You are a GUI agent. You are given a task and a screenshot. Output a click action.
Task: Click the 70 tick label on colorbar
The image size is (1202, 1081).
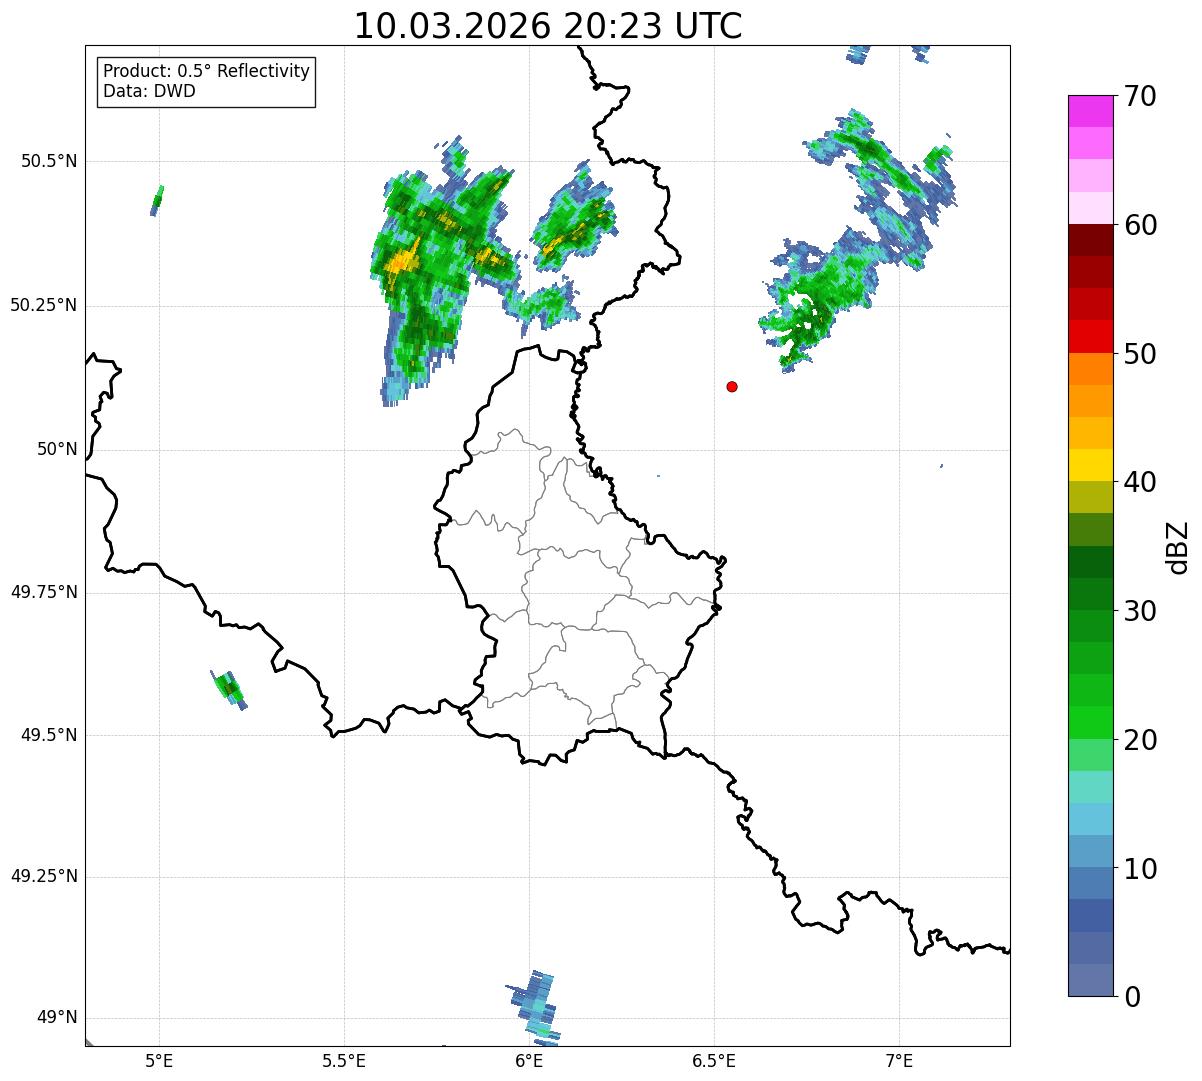(x=1140, y=96)
